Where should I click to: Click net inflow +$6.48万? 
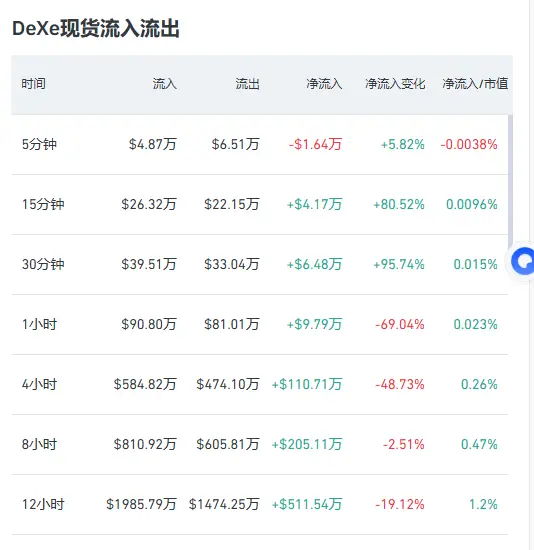314,264
